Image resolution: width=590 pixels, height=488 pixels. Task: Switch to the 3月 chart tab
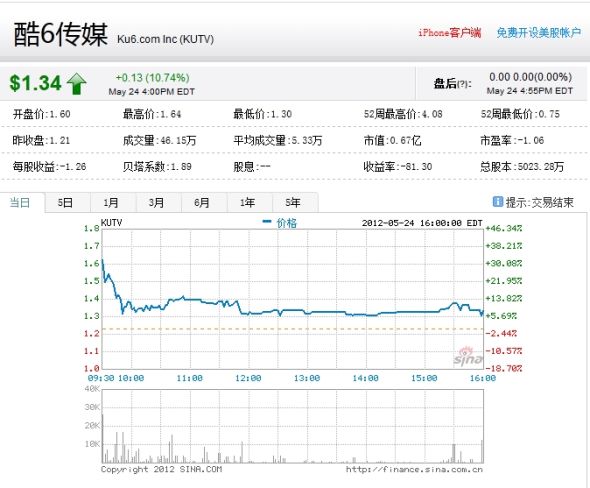156,203
